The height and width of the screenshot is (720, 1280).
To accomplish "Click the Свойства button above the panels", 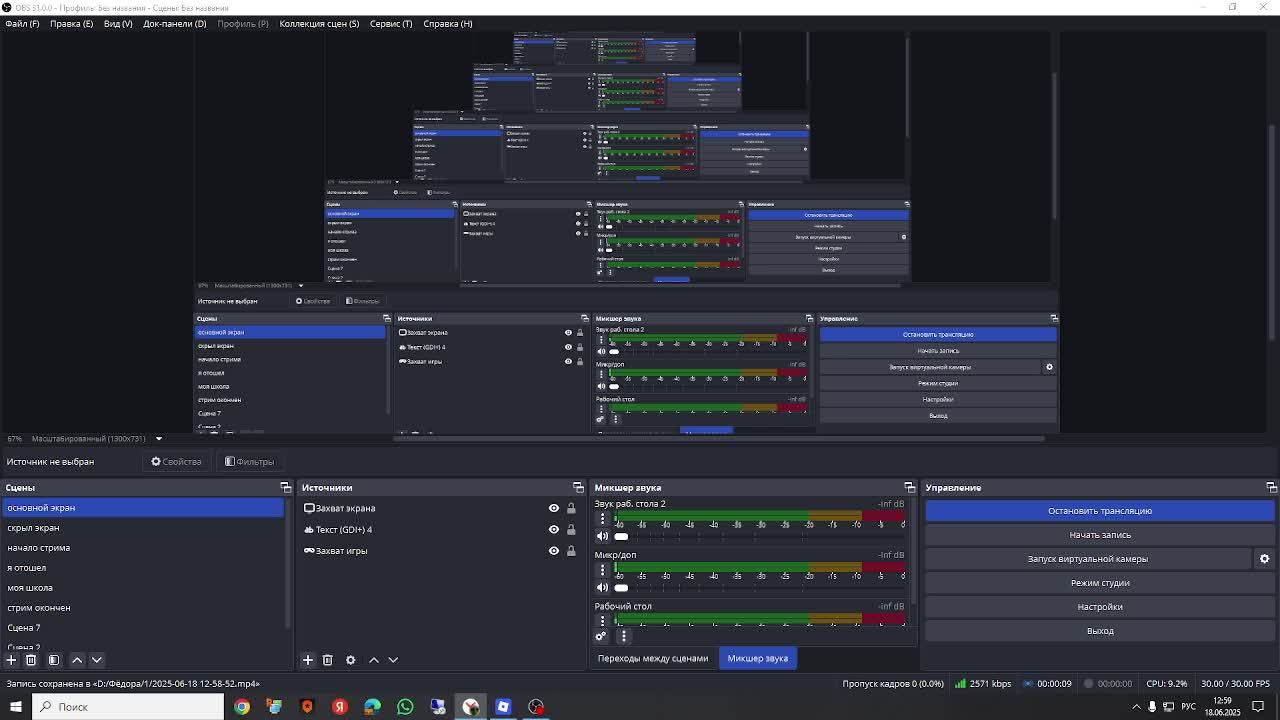I will coord(177,462).
